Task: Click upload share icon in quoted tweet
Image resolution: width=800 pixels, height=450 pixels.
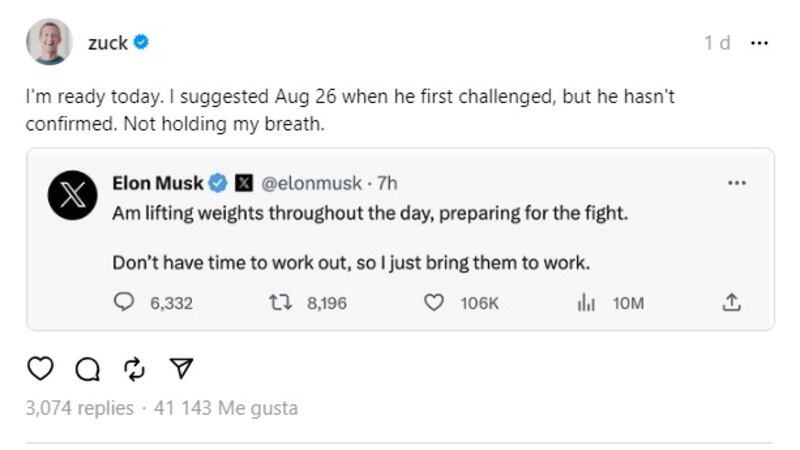Action: click(731, 302)
